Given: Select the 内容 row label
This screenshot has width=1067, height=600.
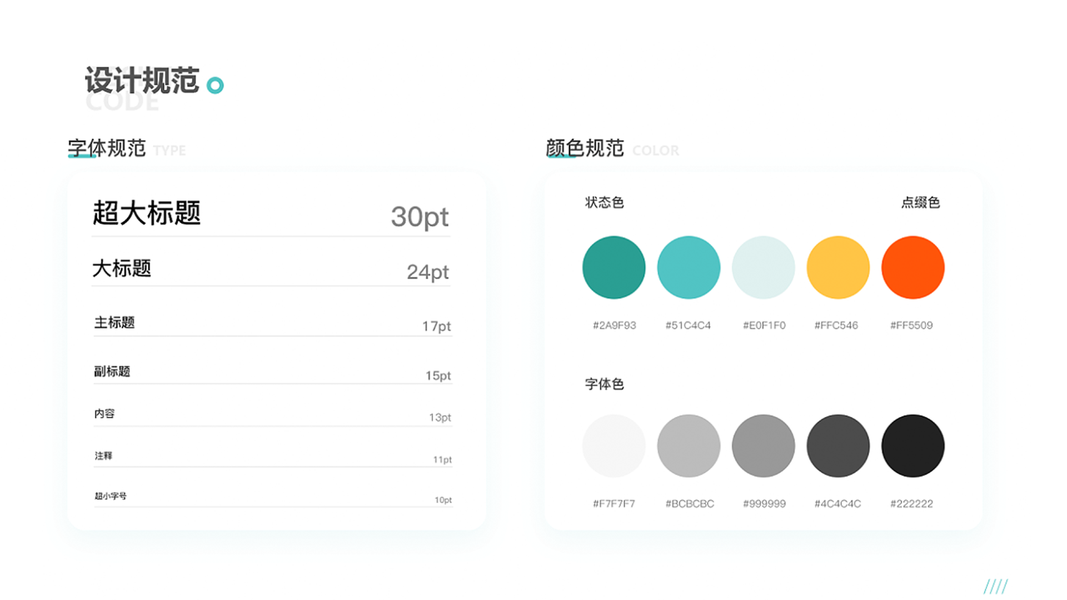Looking at the screenshot, I should point(104,414).
